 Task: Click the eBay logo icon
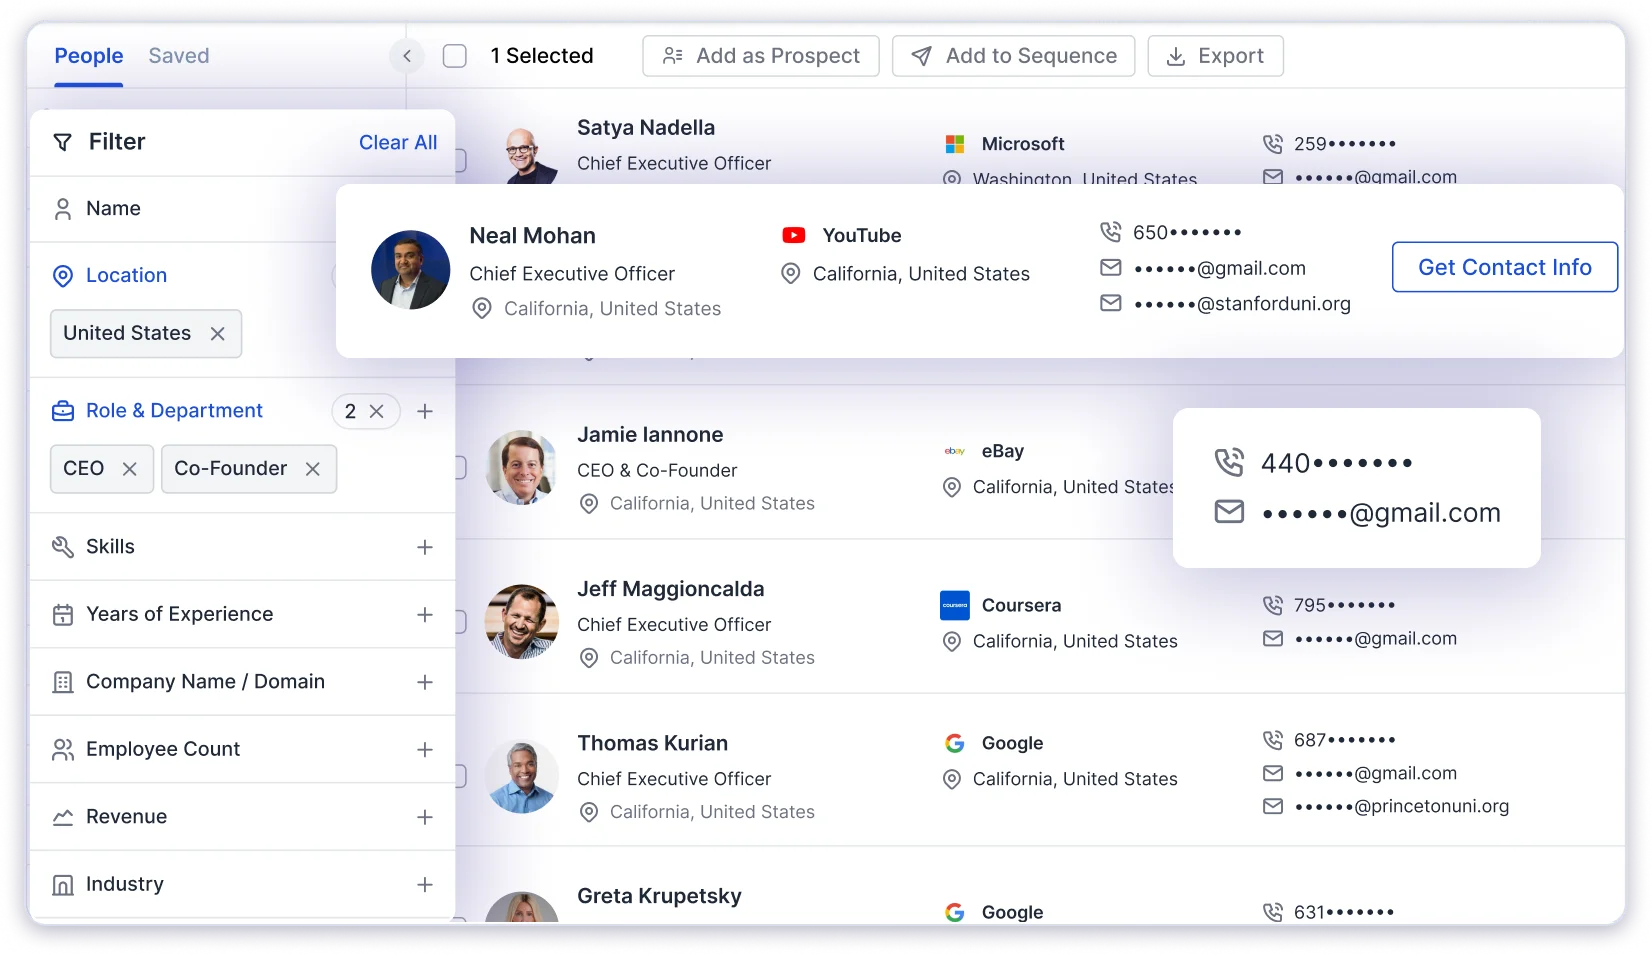[x=955, y=451]
